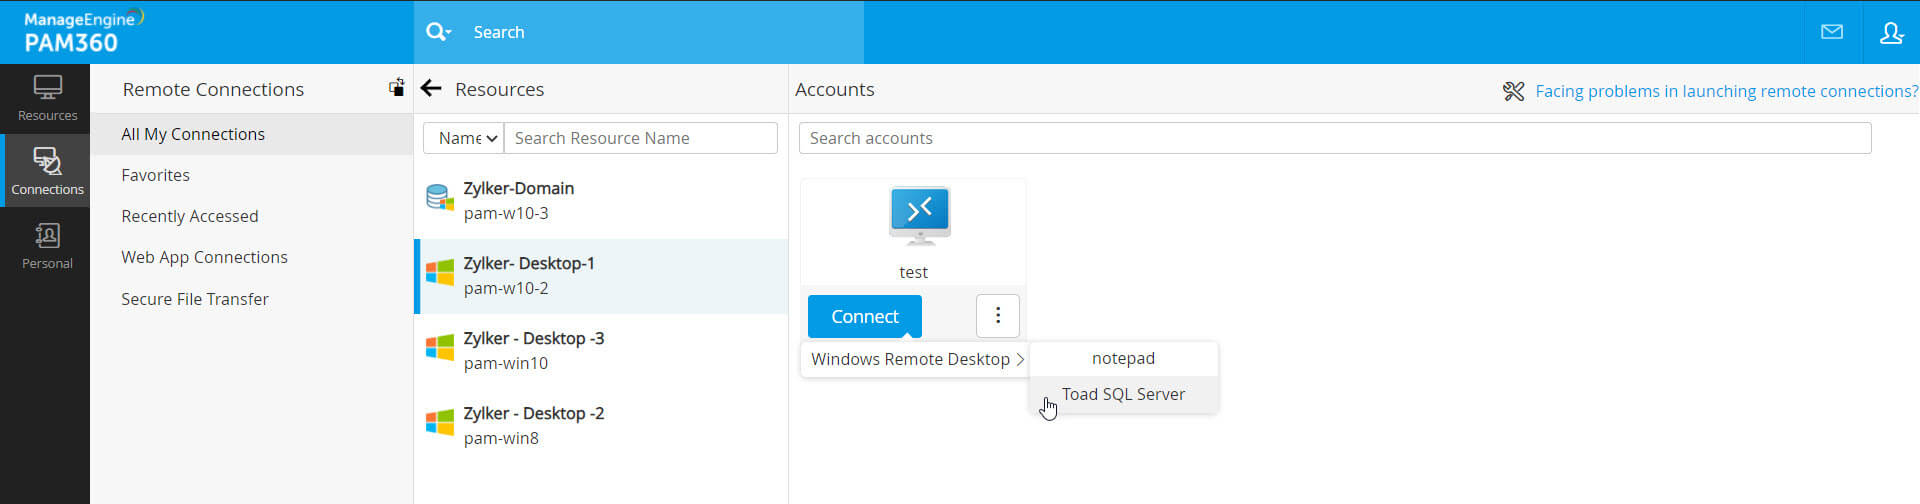Screen dimensions: 1920x504
Task: Open the mail notifications icon
Action: [x=1832, y=32]
